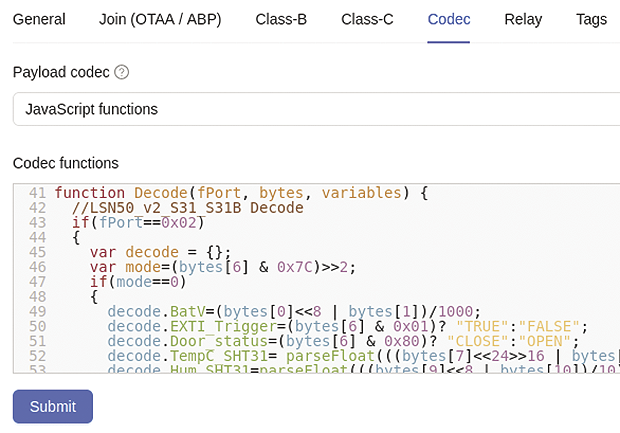
Task: Open the Relay tab
Action: point(523,19)
